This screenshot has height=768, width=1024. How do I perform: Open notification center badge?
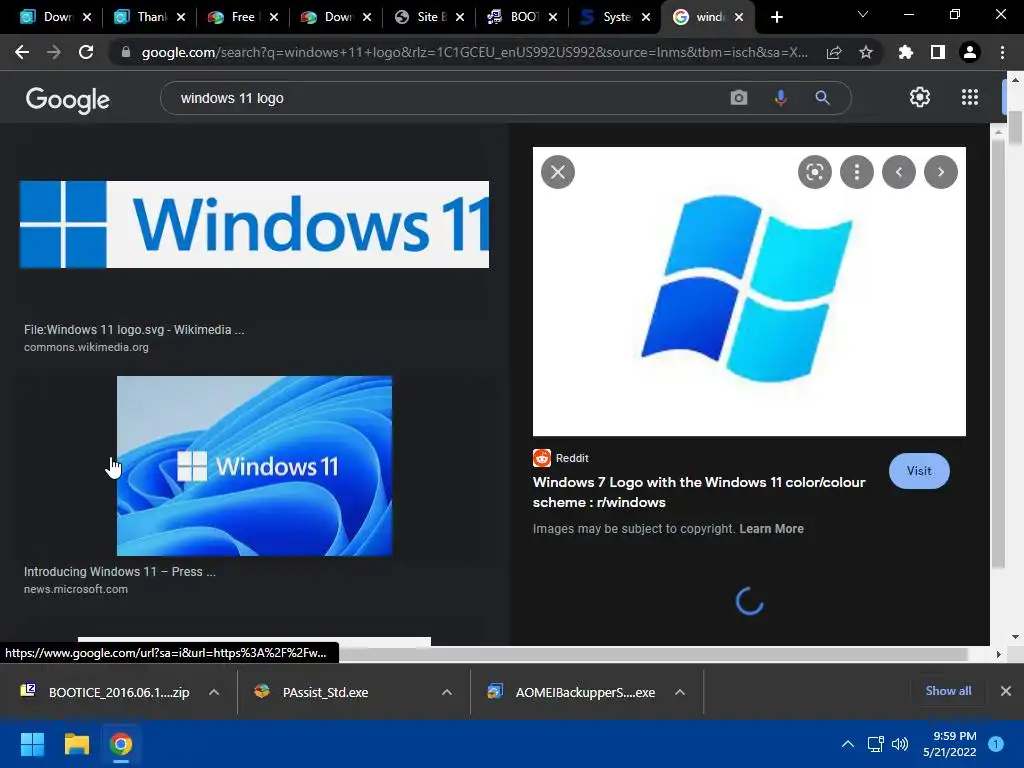click(996, 744)
